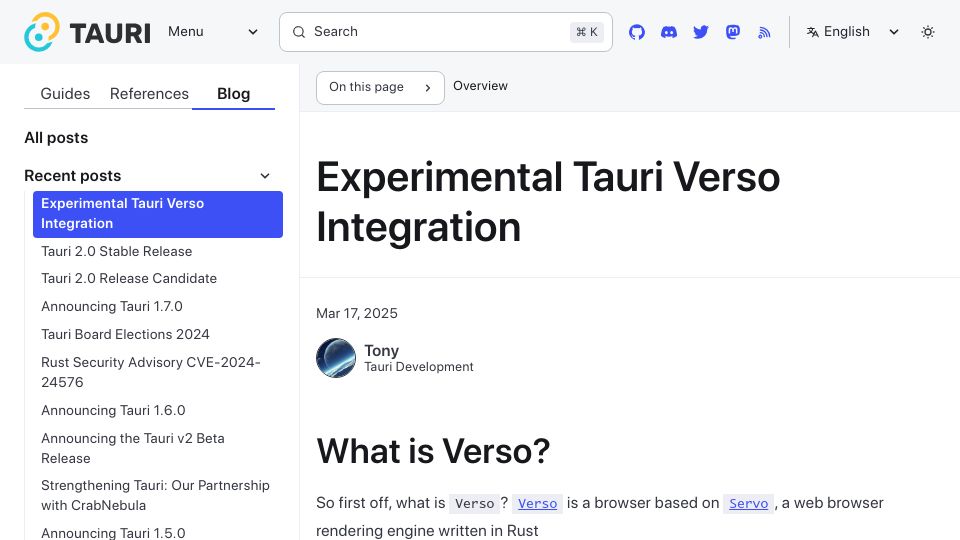Switch to the Guides tab
This screenshot has width=960, height=540.
[x=65, y=94]
